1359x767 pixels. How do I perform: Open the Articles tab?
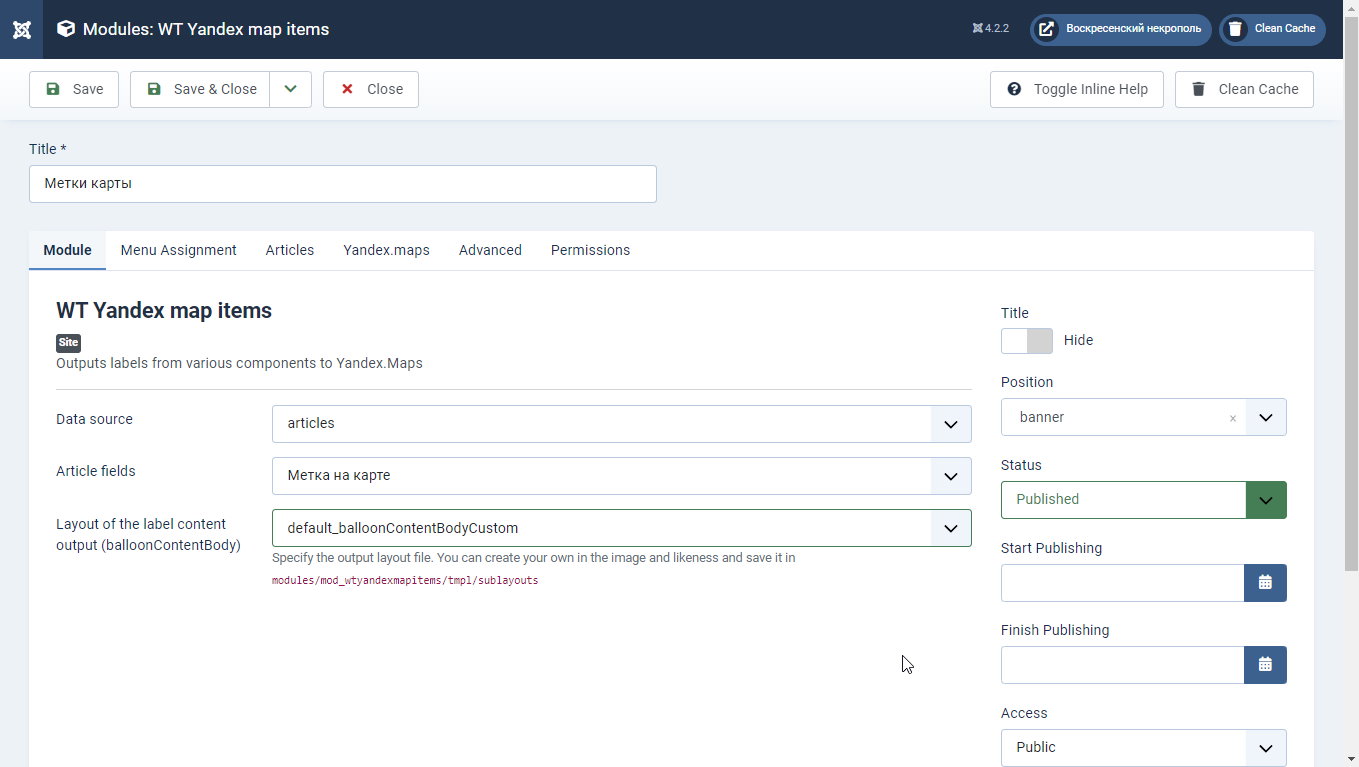[x=290, y=250]
